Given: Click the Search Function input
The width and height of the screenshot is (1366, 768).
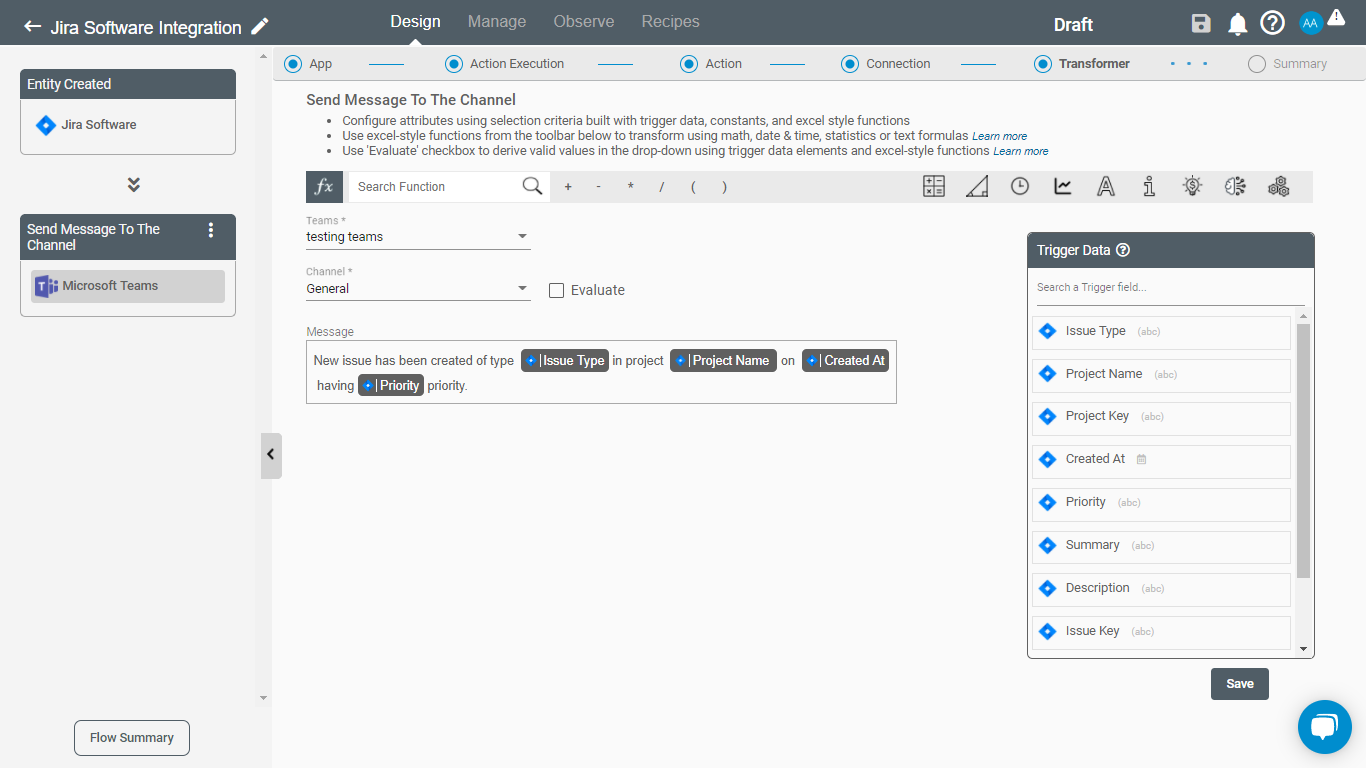Looking at the screenshot, I should (x=435, y=187).
